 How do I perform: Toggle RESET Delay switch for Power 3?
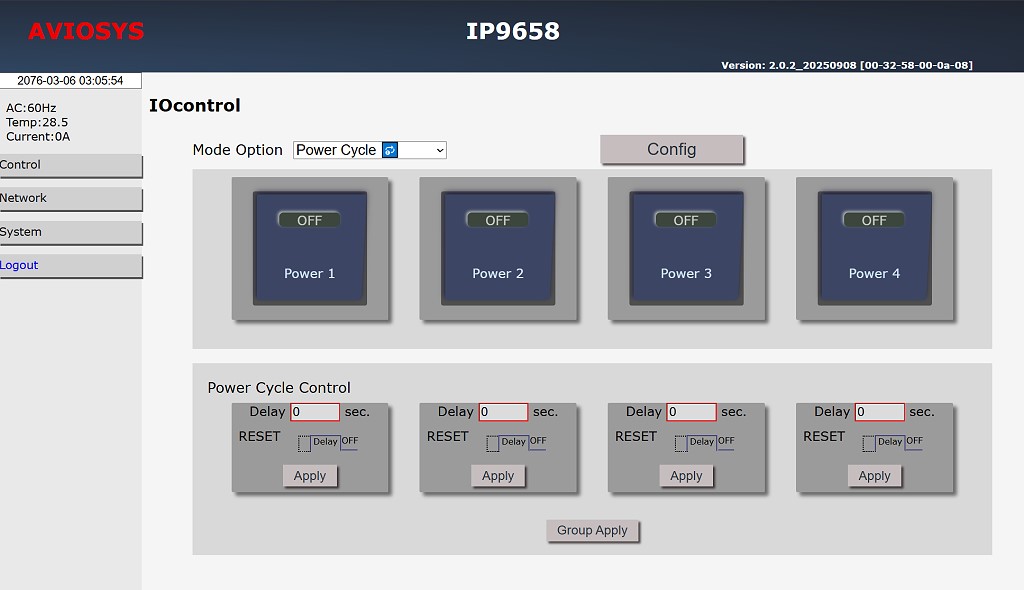pos(703,442)
